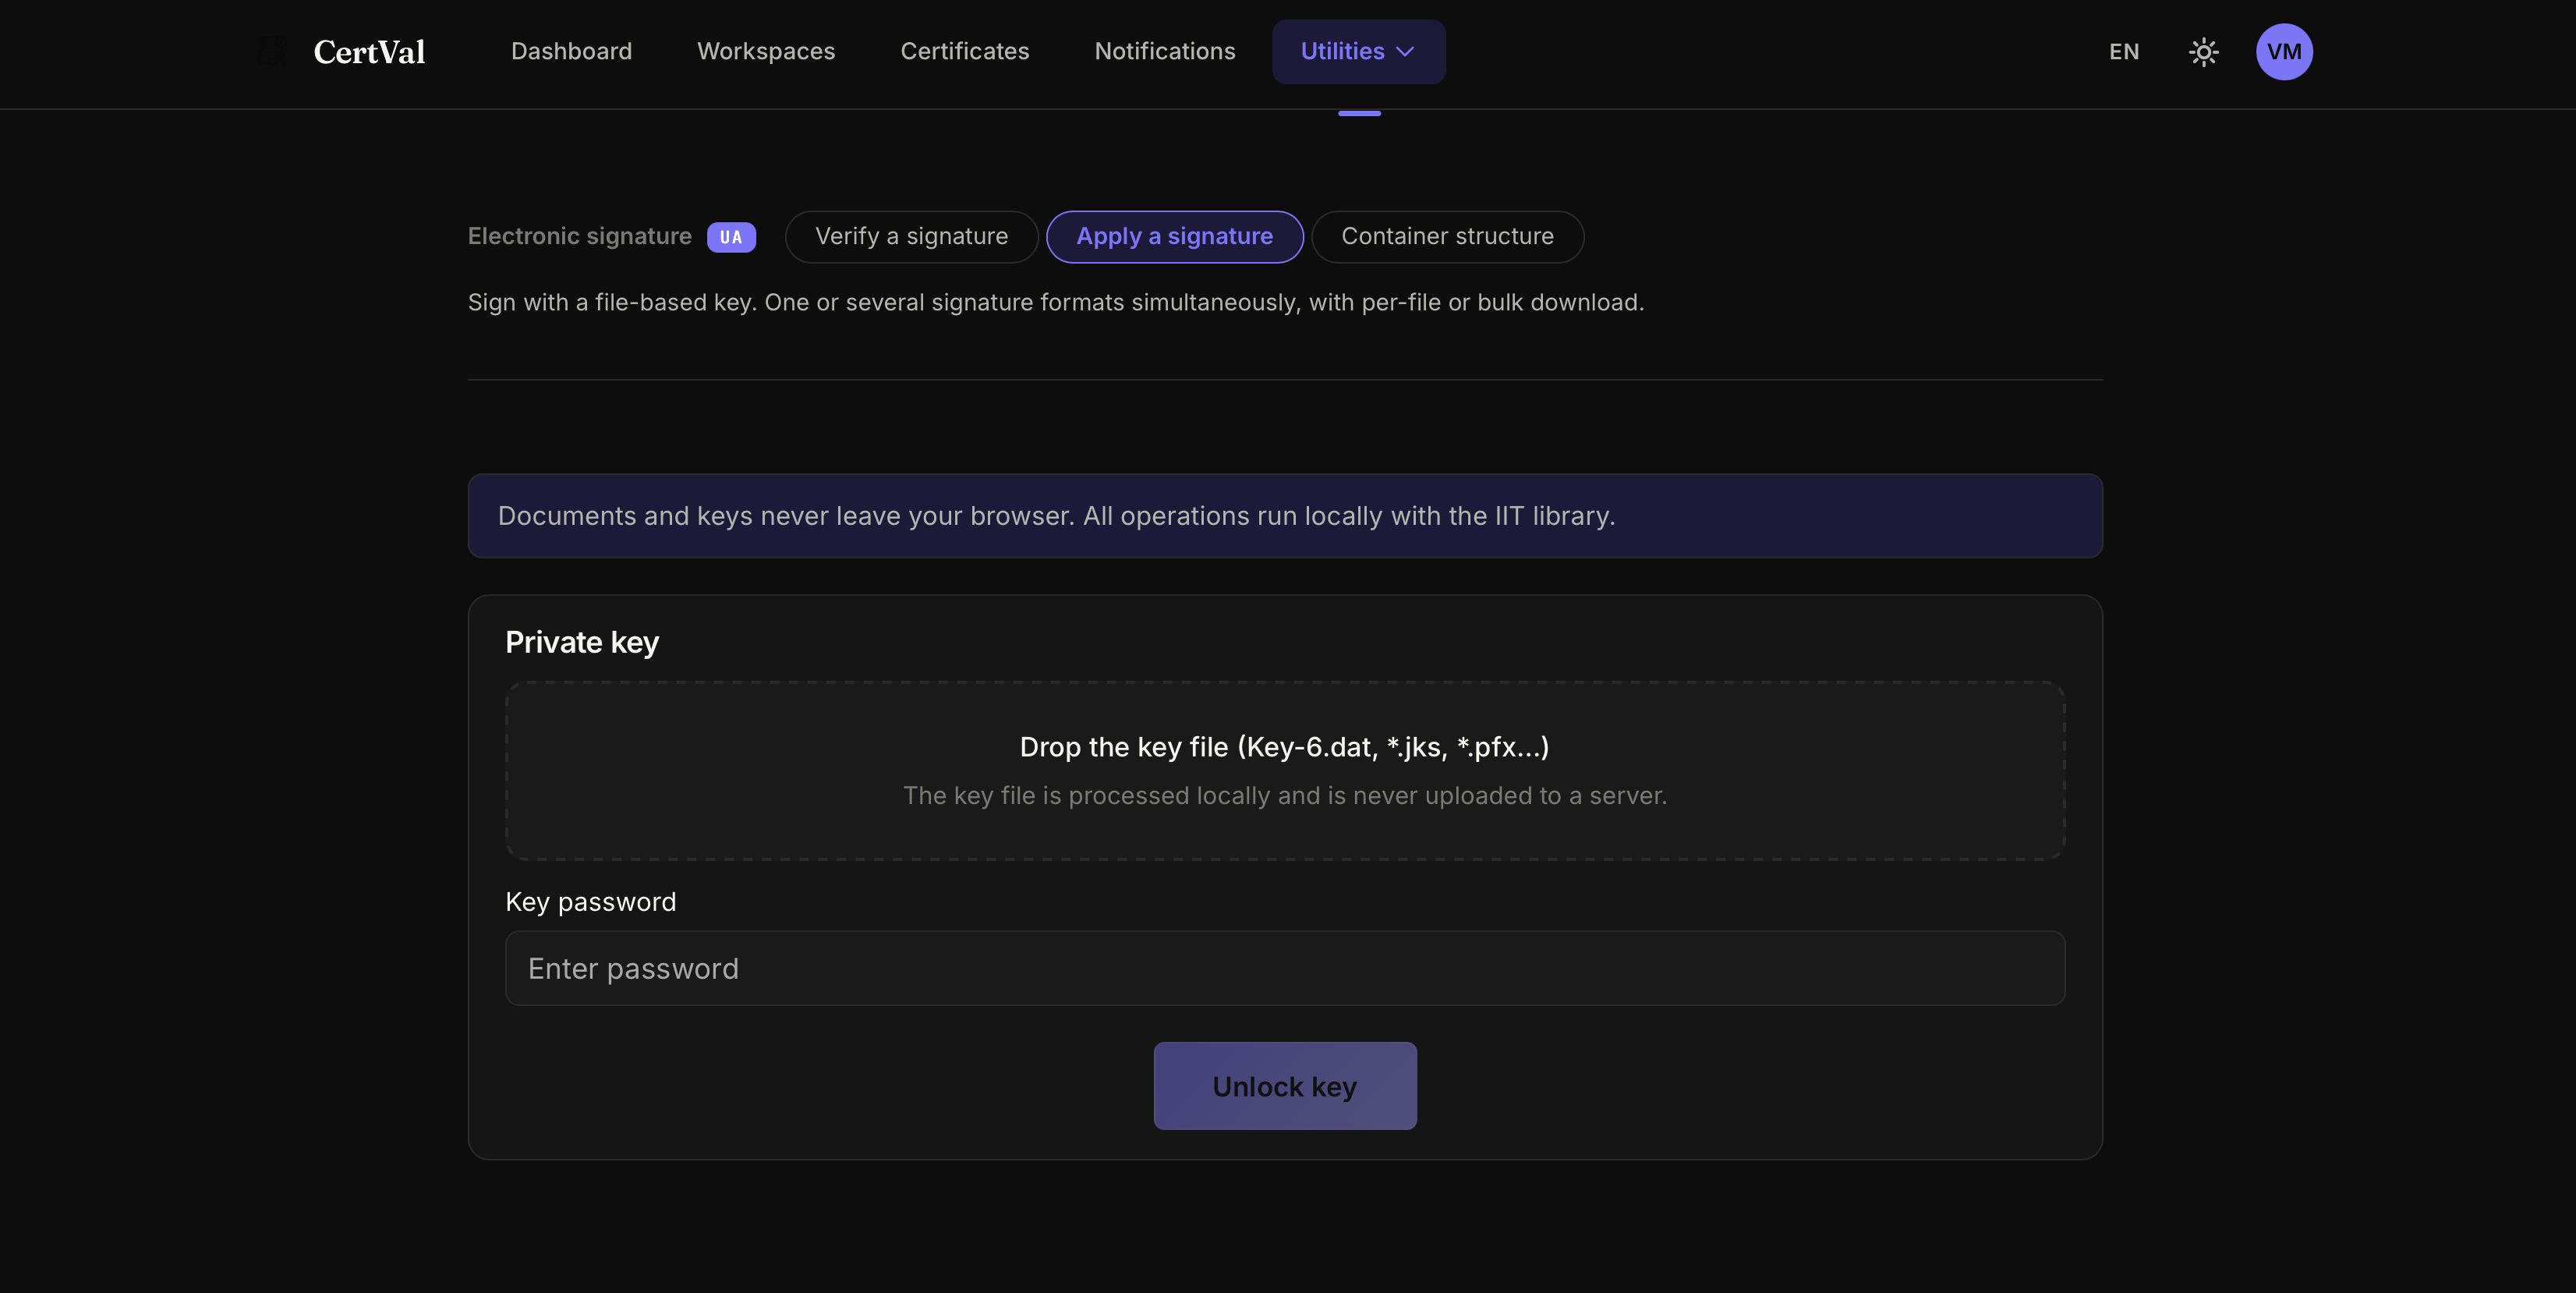Focus the Enter password field
This screenshot has height=1293, width=2576.
pyautogui.click(x=1284, y=968)
